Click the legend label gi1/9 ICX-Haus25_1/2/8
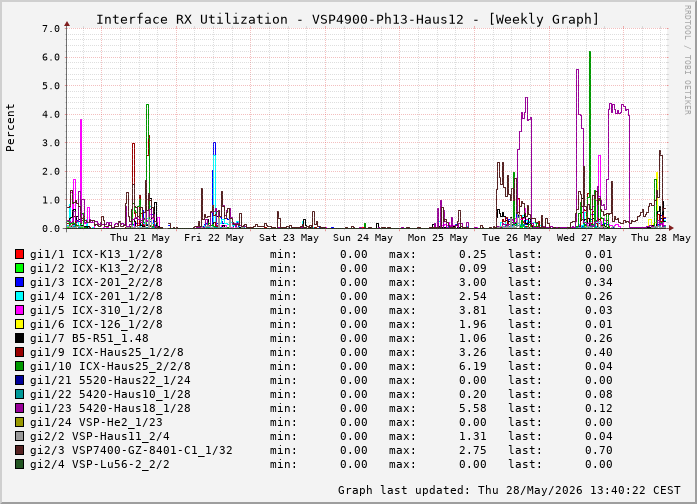697x504 pixels. [107, 352]
